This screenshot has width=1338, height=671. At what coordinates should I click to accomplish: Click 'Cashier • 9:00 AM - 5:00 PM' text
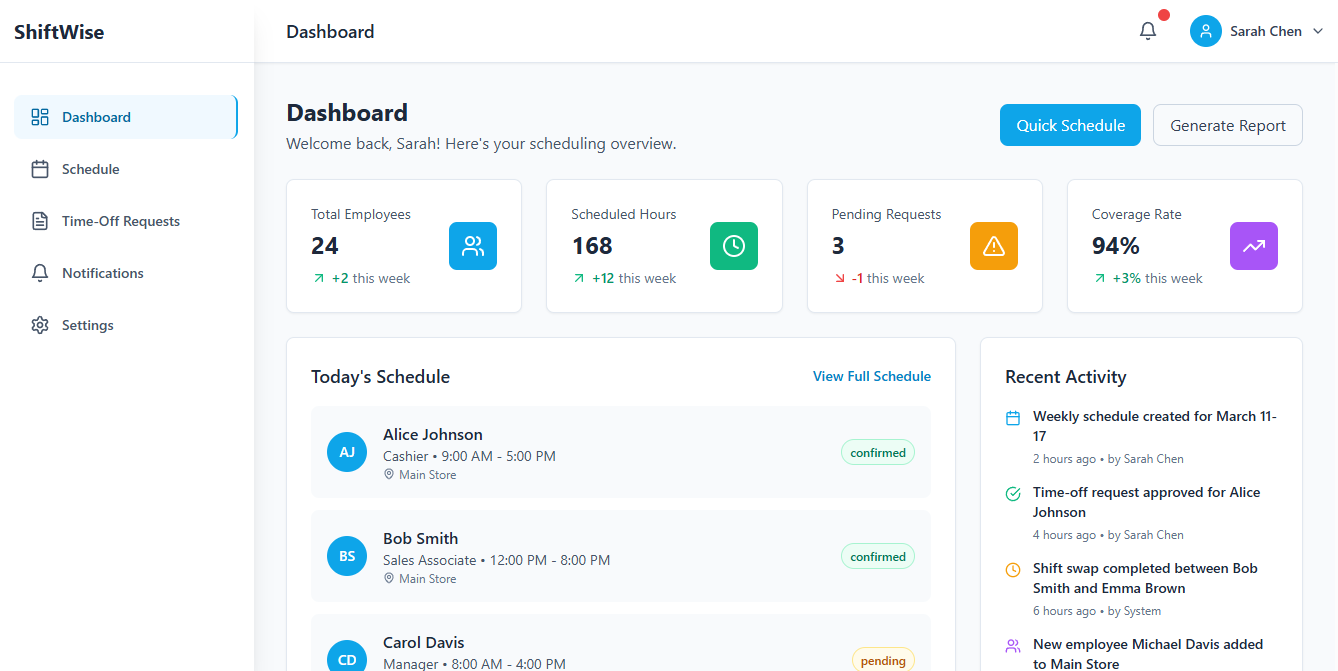point(469,456)
